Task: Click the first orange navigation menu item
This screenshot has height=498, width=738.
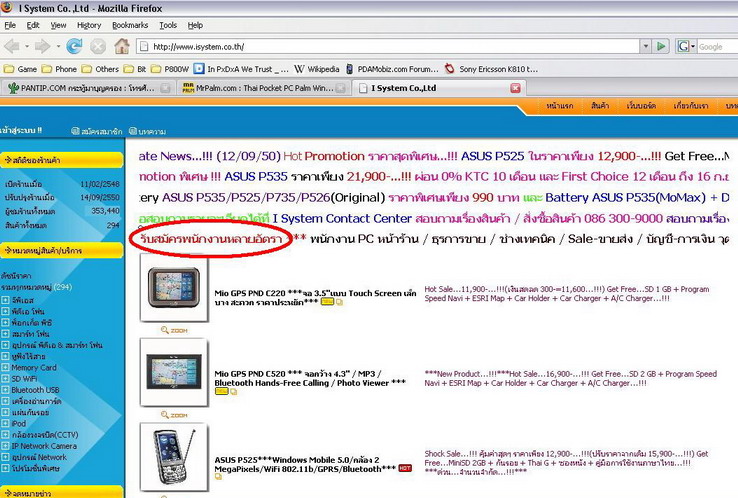Action: tap(560, 106)
